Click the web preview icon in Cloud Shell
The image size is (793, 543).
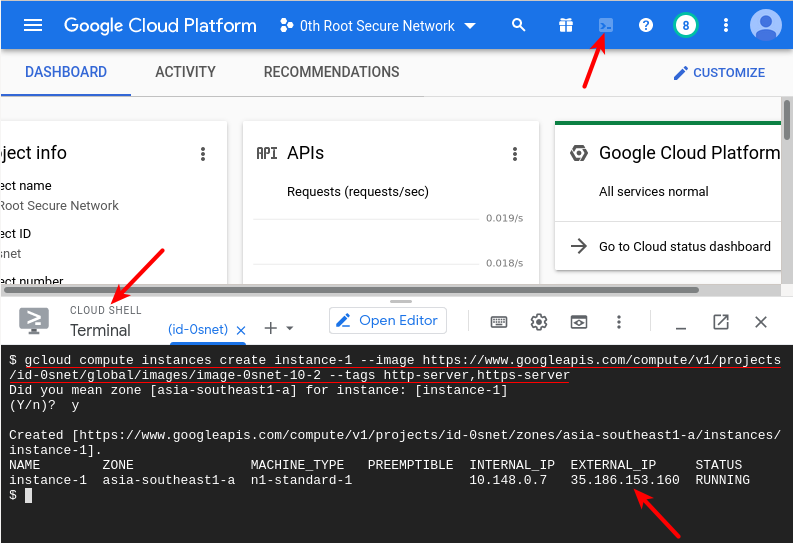[578, 322]
